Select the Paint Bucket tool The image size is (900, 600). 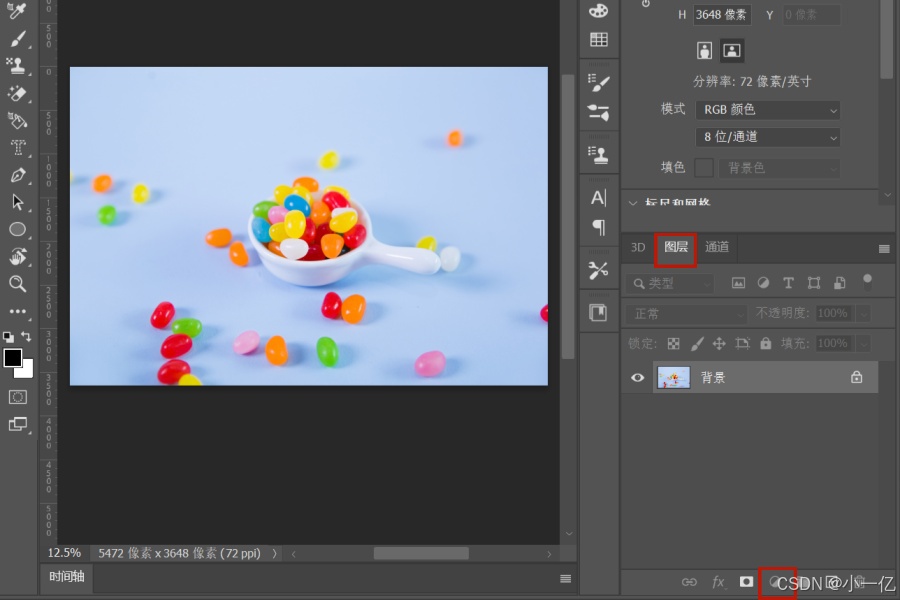[17, 121]
